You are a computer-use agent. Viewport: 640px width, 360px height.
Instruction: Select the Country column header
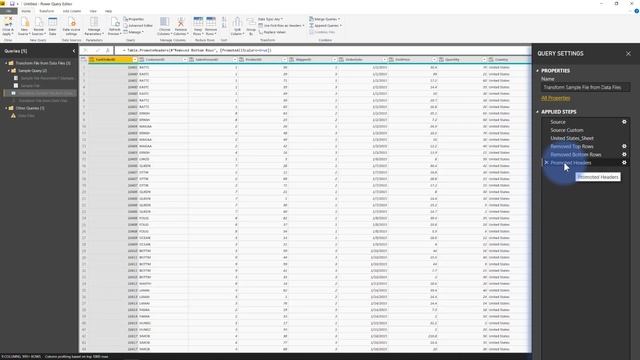click(509, 60)
